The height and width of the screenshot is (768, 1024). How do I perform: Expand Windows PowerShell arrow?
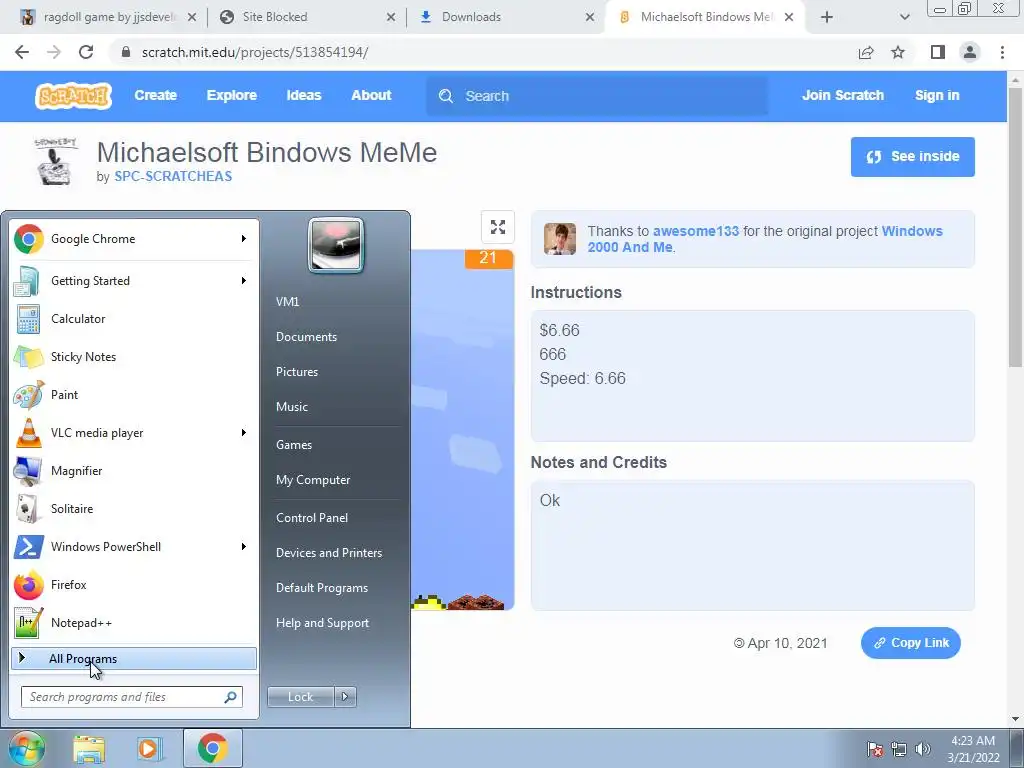[244, 547]
